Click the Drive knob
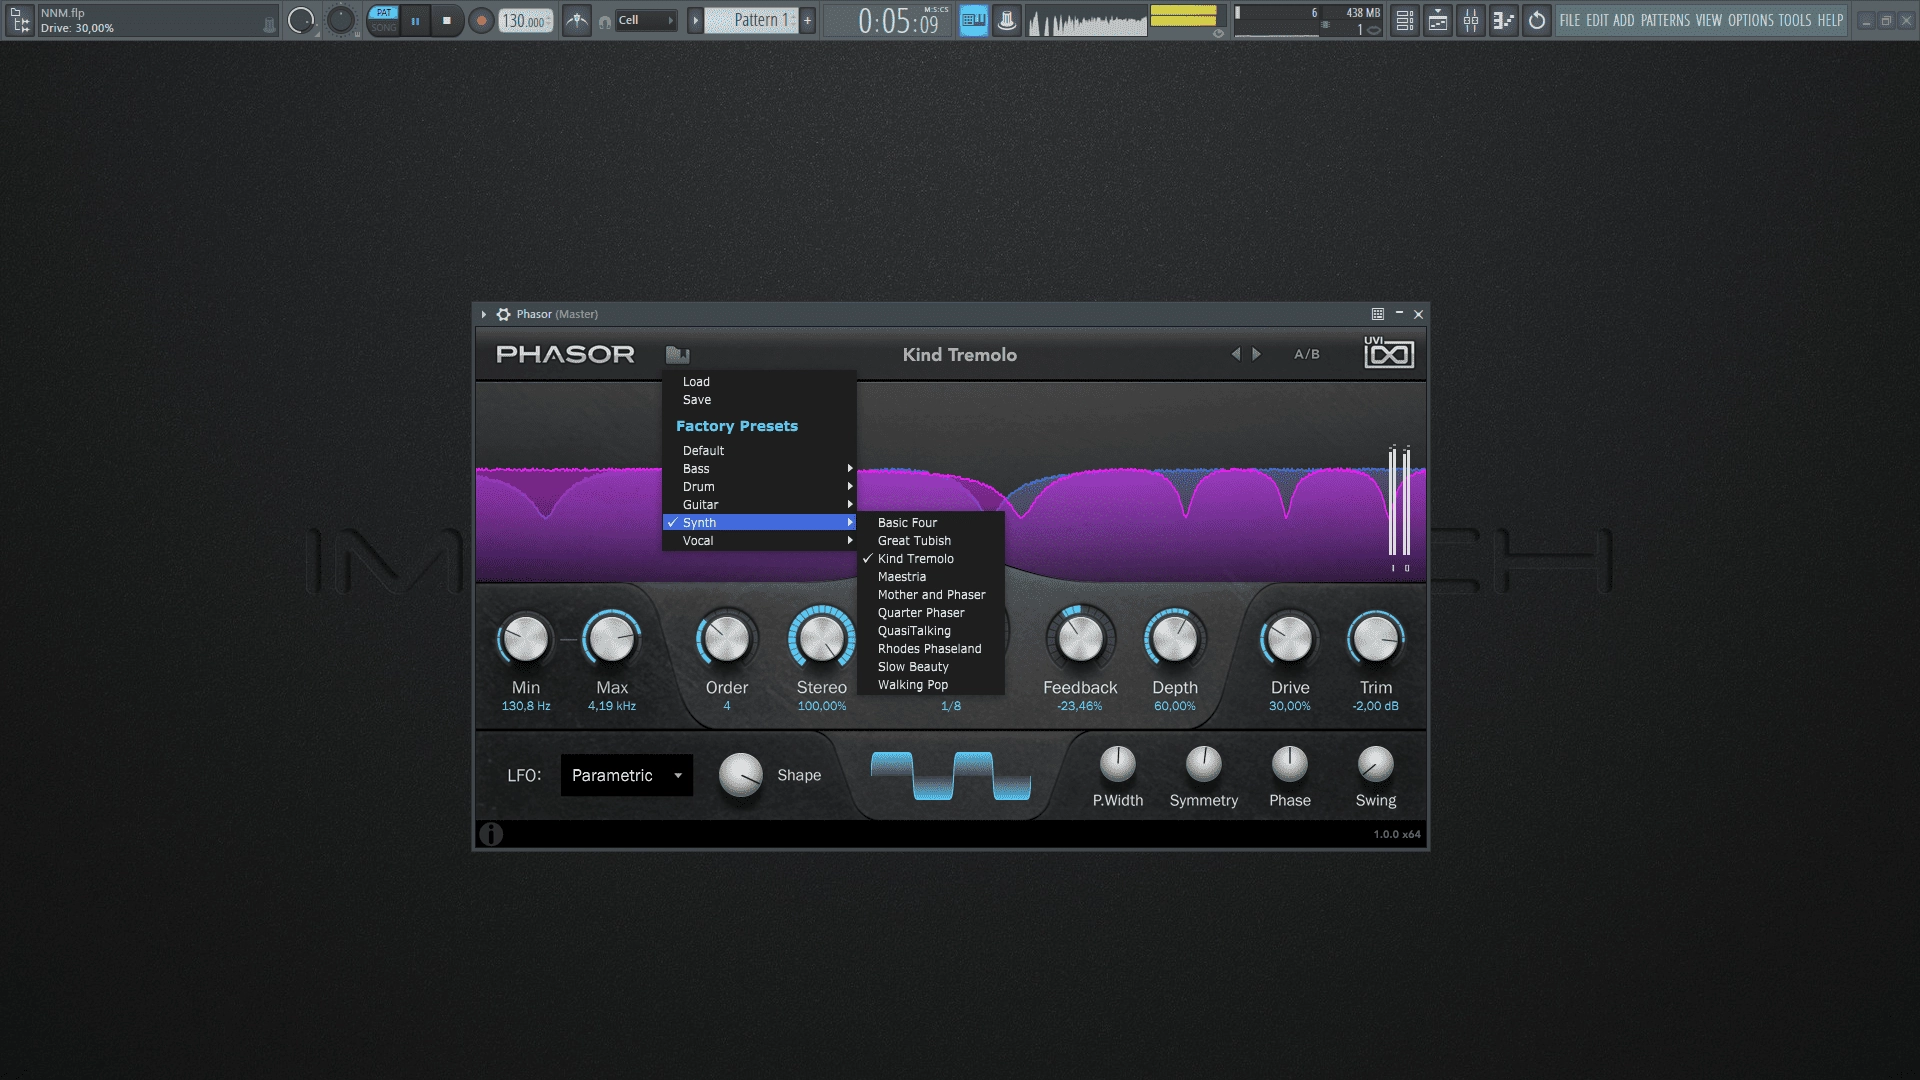The width and height of the screenshot is (1920, 1080). tap(1290, 639)
